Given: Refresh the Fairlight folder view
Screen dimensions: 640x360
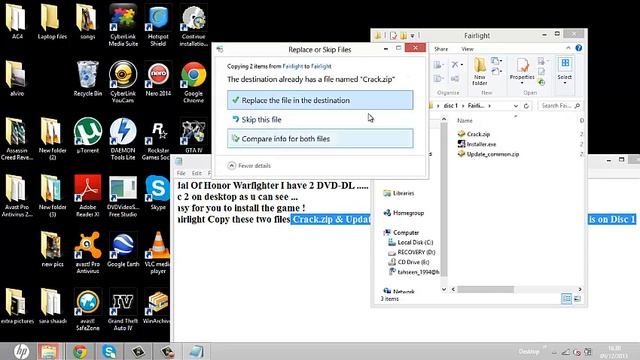Looking at the screenshot, I should 527,106.
